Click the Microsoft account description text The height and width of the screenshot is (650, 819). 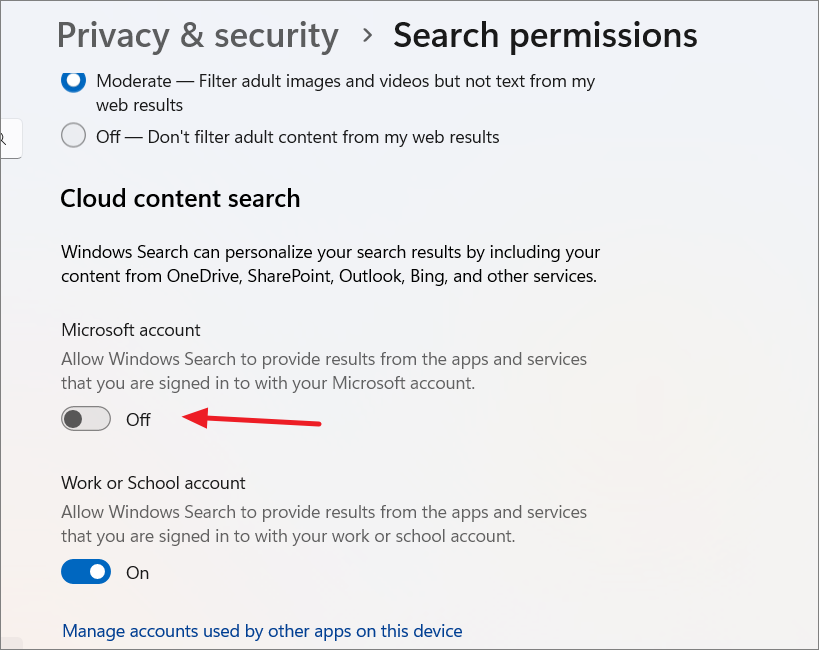(324, 371)
